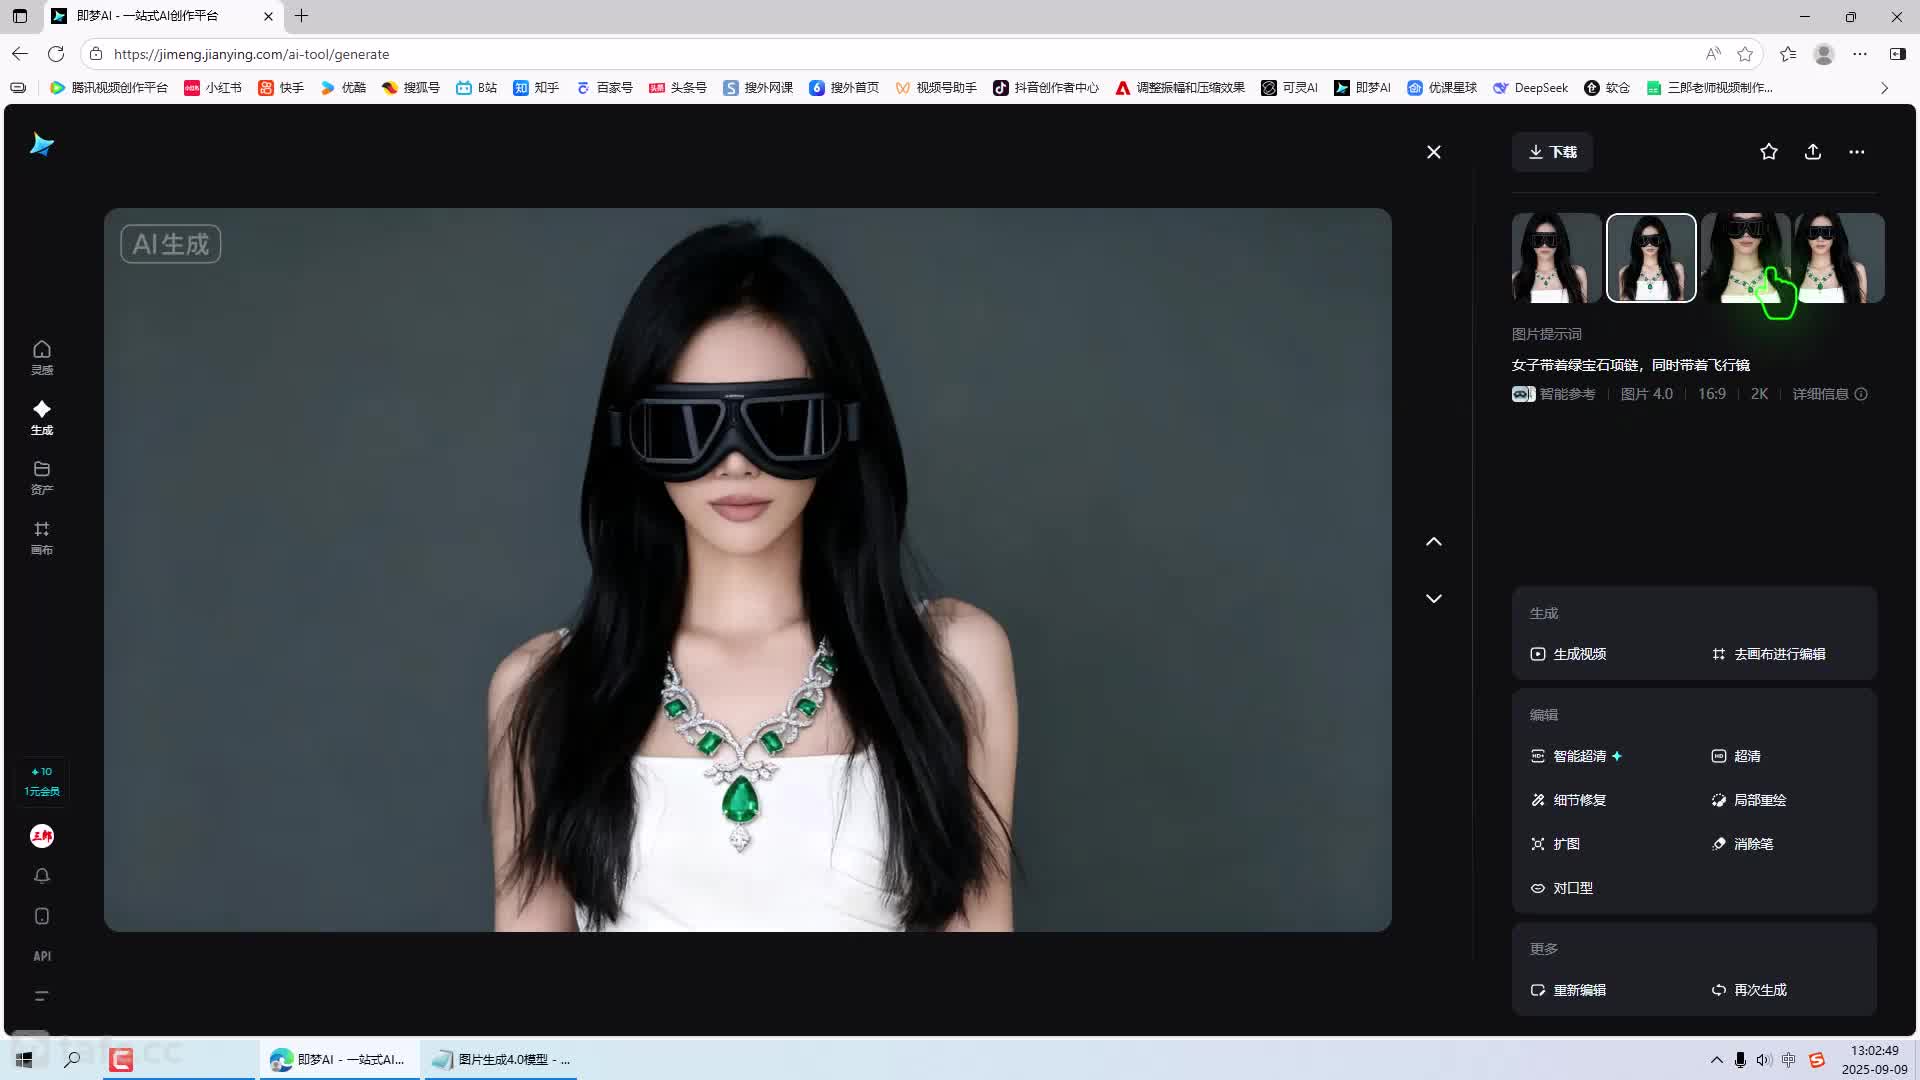Open the three-dot more options menu
This screenshot has height=1080, width=1920.
click(x=1856, y=152)
